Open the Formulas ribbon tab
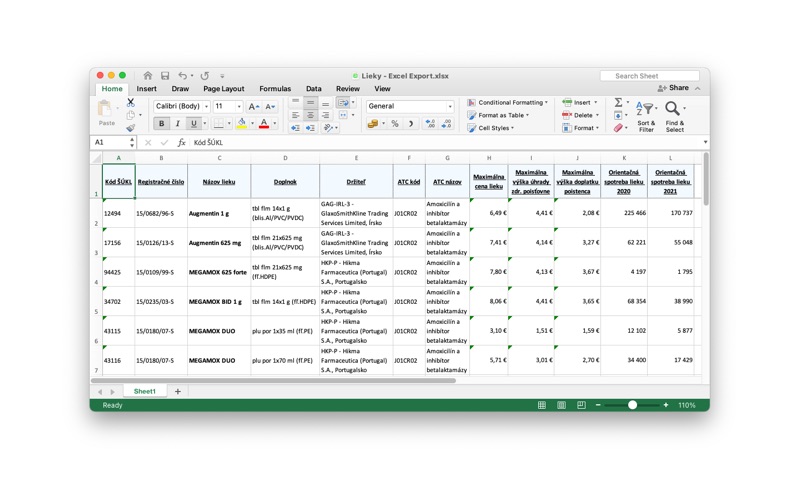 coord(275,89)
